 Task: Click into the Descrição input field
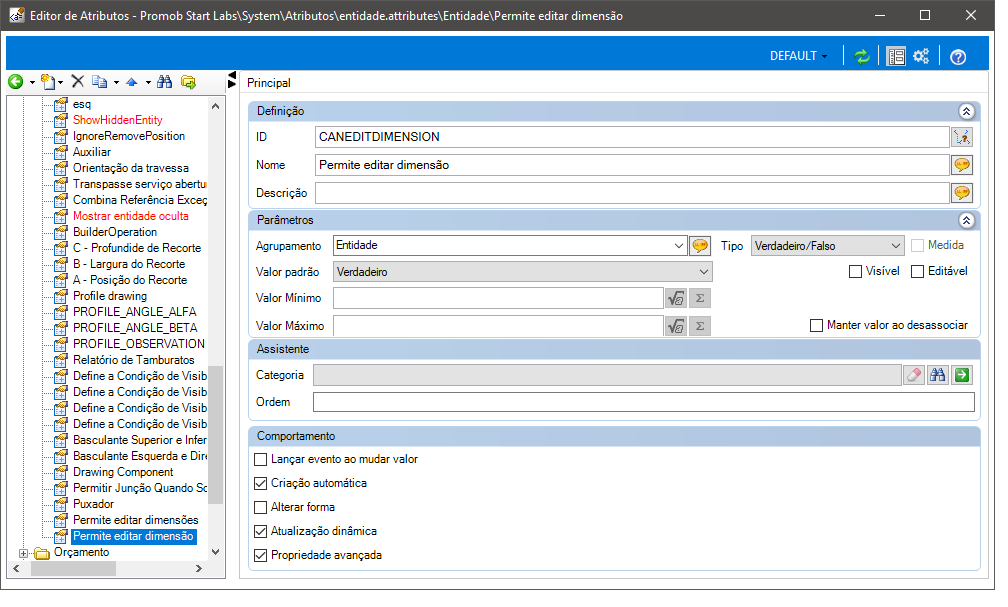click(x=632, y=193)
